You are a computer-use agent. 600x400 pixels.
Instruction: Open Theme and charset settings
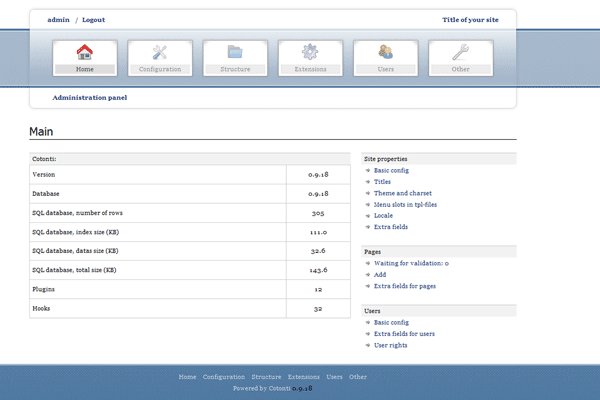(x=402, y=193)
